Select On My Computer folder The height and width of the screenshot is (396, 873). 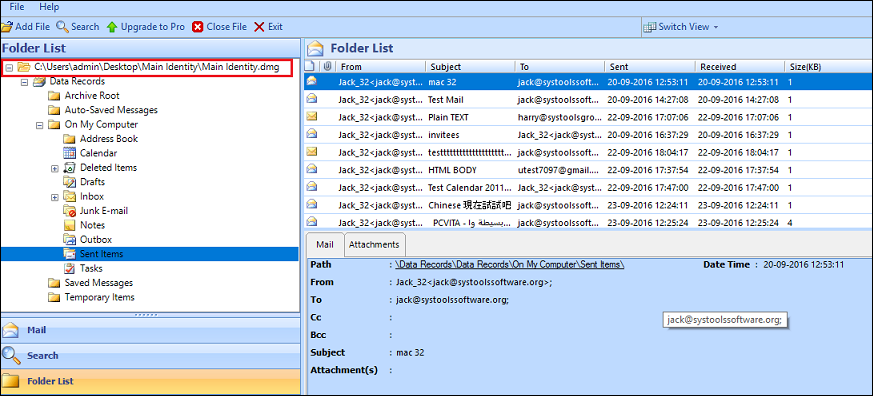101,125
